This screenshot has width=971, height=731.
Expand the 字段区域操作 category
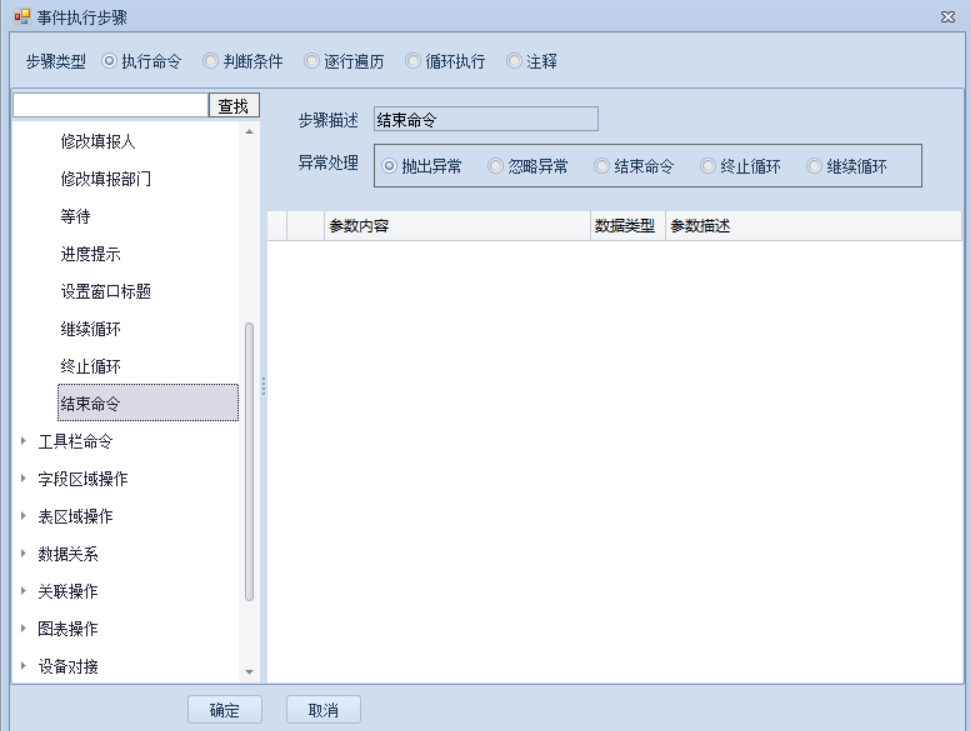[x=23, y=479]
